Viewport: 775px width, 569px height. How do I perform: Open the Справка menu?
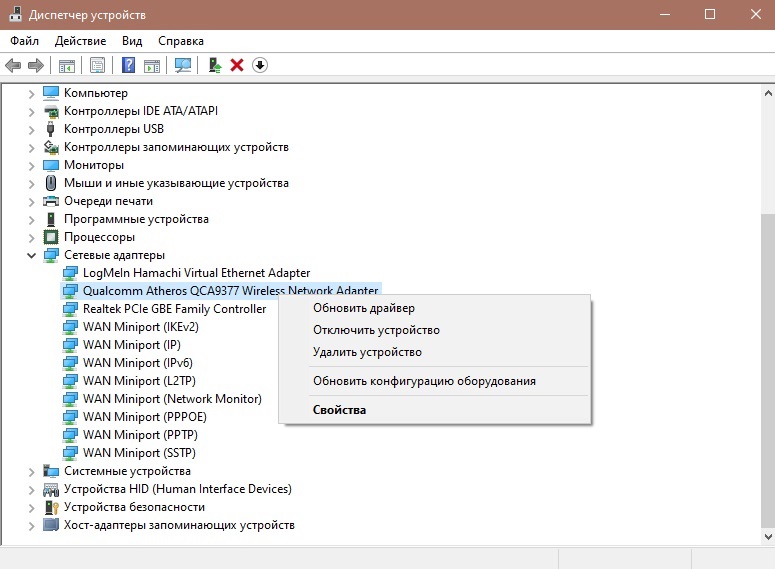(180, 41)
